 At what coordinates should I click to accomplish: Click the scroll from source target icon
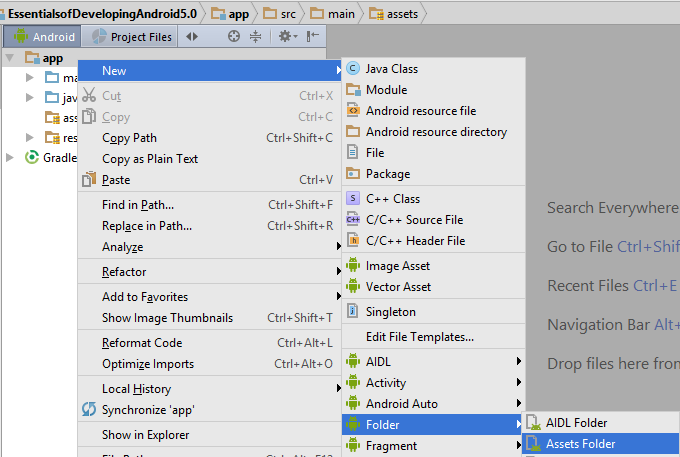pyautogui.click(x=234, y=36)
